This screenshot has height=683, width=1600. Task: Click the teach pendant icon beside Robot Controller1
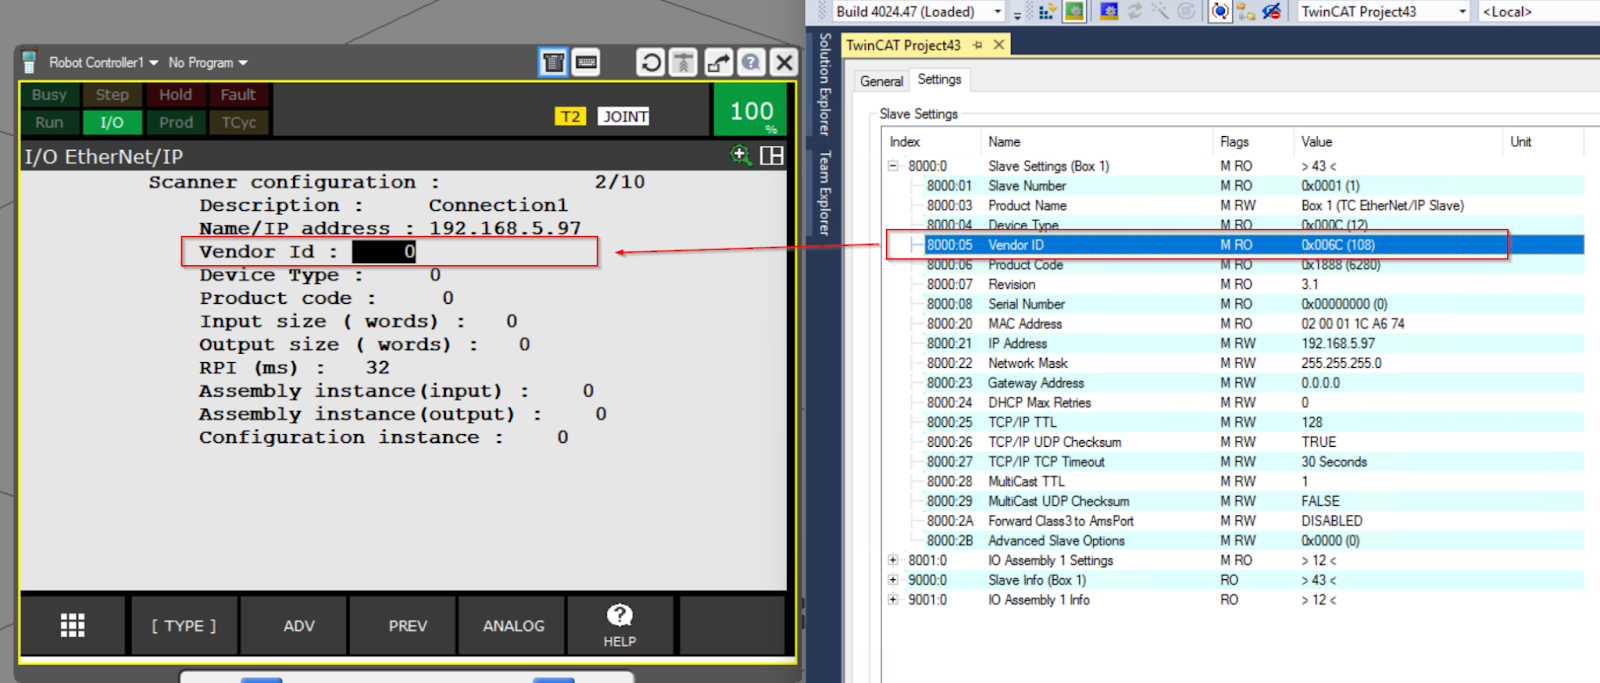[29, 62]
